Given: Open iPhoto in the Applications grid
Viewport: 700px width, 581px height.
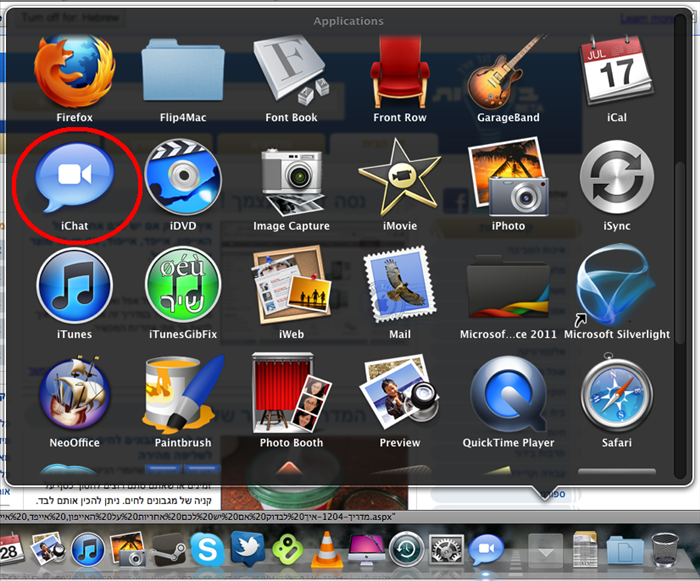Looking at the screenshot, I should tap(508, 177).
